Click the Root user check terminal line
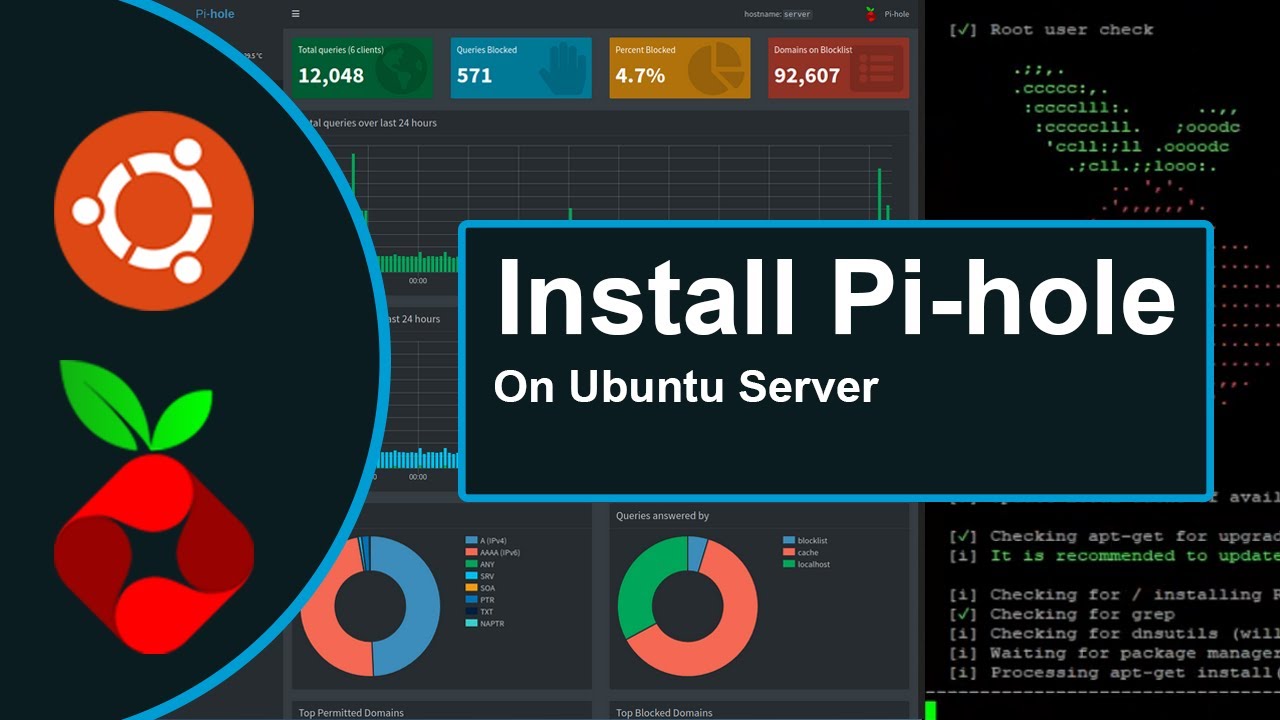Image resolution: width=1280 pixels, height=720 pixels. click(x=1051, y=30)
